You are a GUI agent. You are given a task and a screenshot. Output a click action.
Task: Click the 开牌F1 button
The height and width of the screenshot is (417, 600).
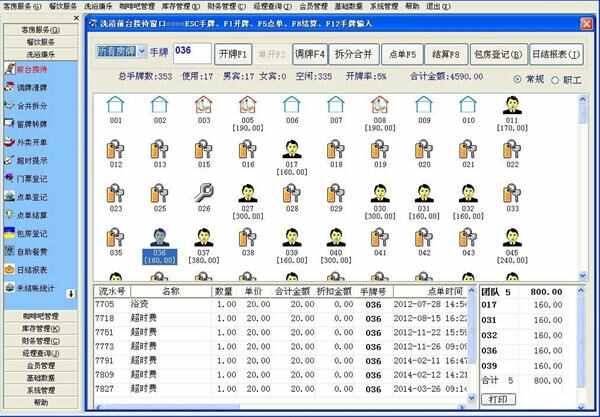point(233,54)
